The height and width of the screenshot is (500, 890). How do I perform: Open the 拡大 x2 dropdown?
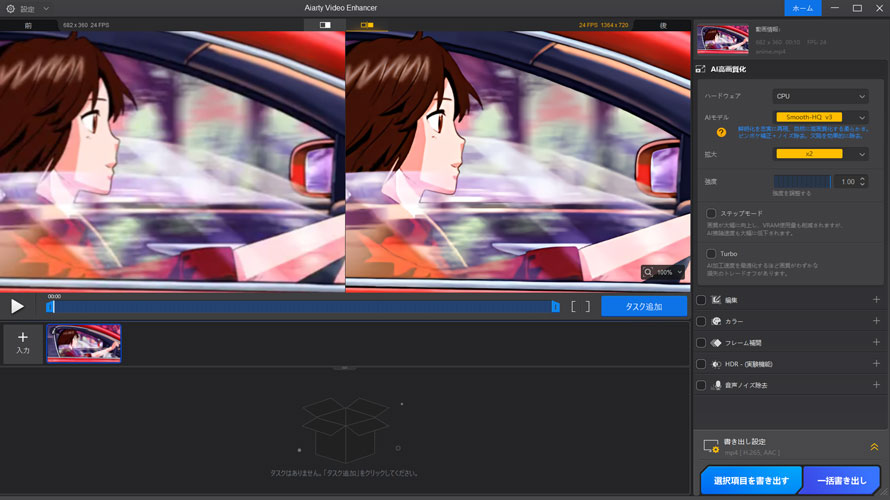tap(820, 154)
